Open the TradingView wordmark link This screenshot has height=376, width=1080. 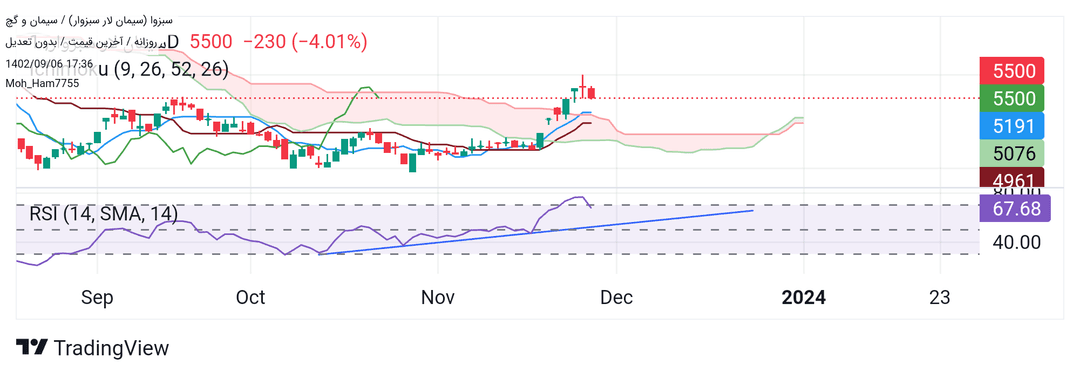coord(111,348)
